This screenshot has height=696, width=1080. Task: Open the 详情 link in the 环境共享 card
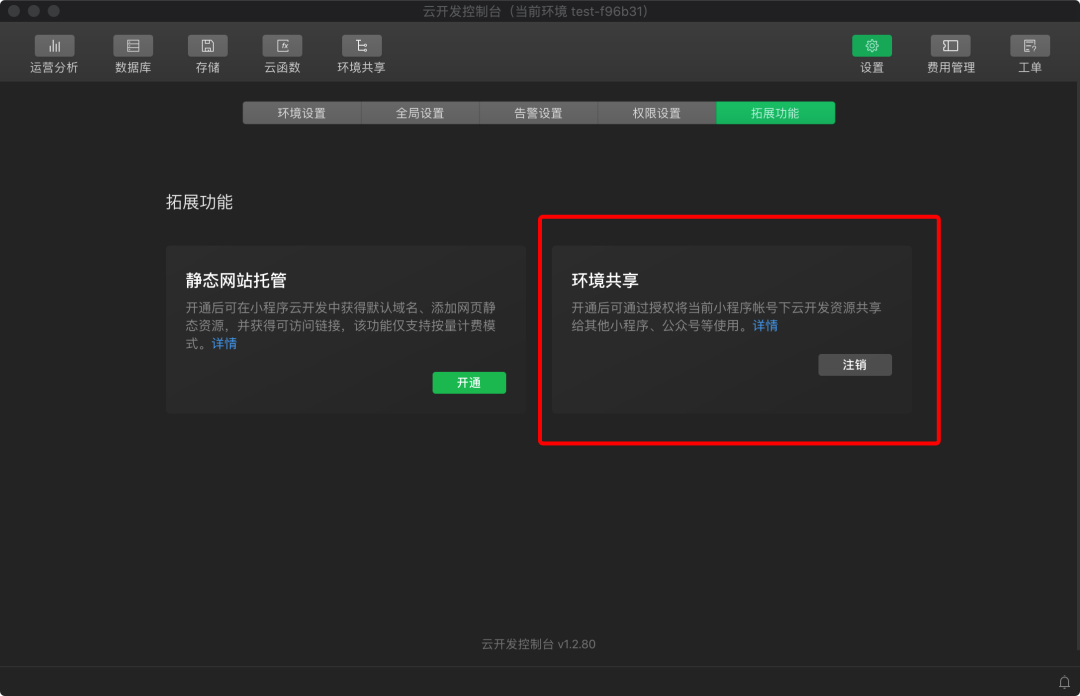(765, 326)
